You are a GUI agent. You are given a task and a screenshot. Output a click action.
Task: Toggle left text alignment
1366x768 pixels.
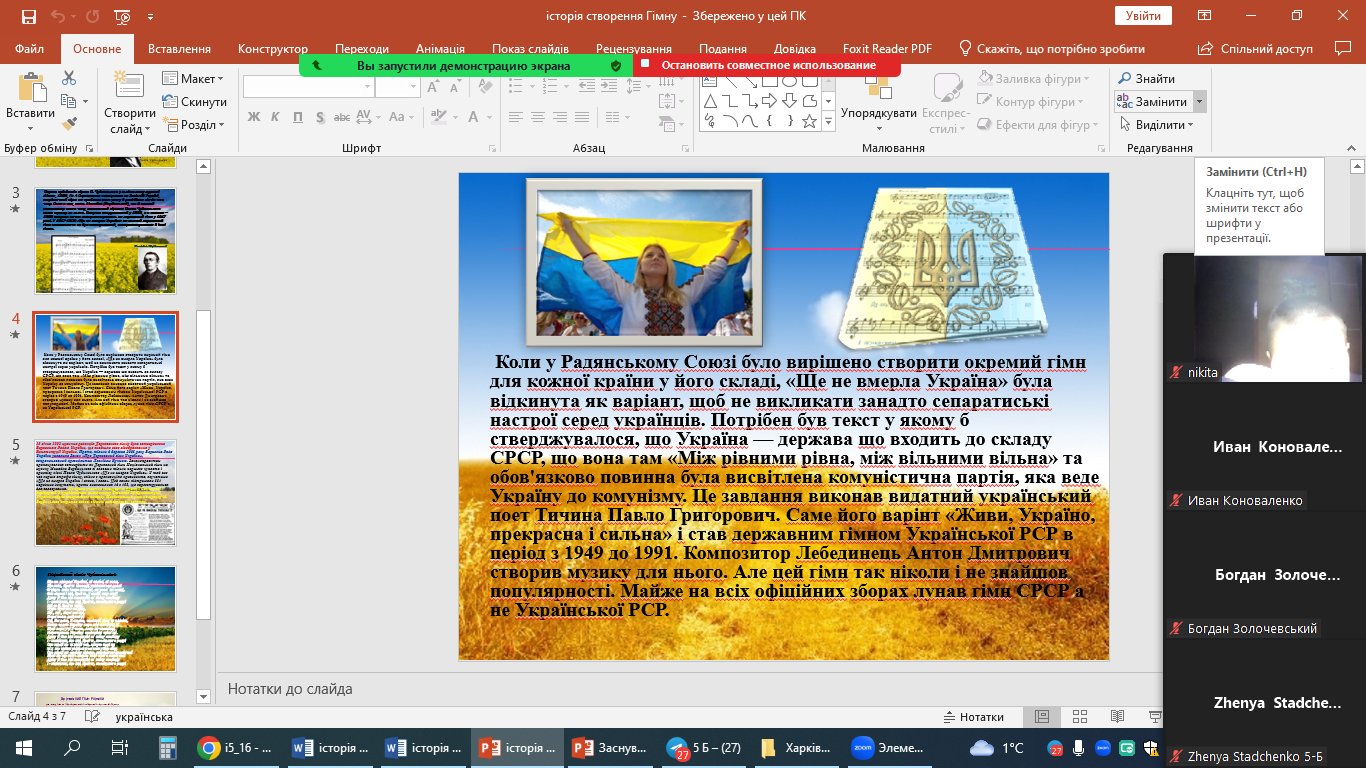click(516, 117)
